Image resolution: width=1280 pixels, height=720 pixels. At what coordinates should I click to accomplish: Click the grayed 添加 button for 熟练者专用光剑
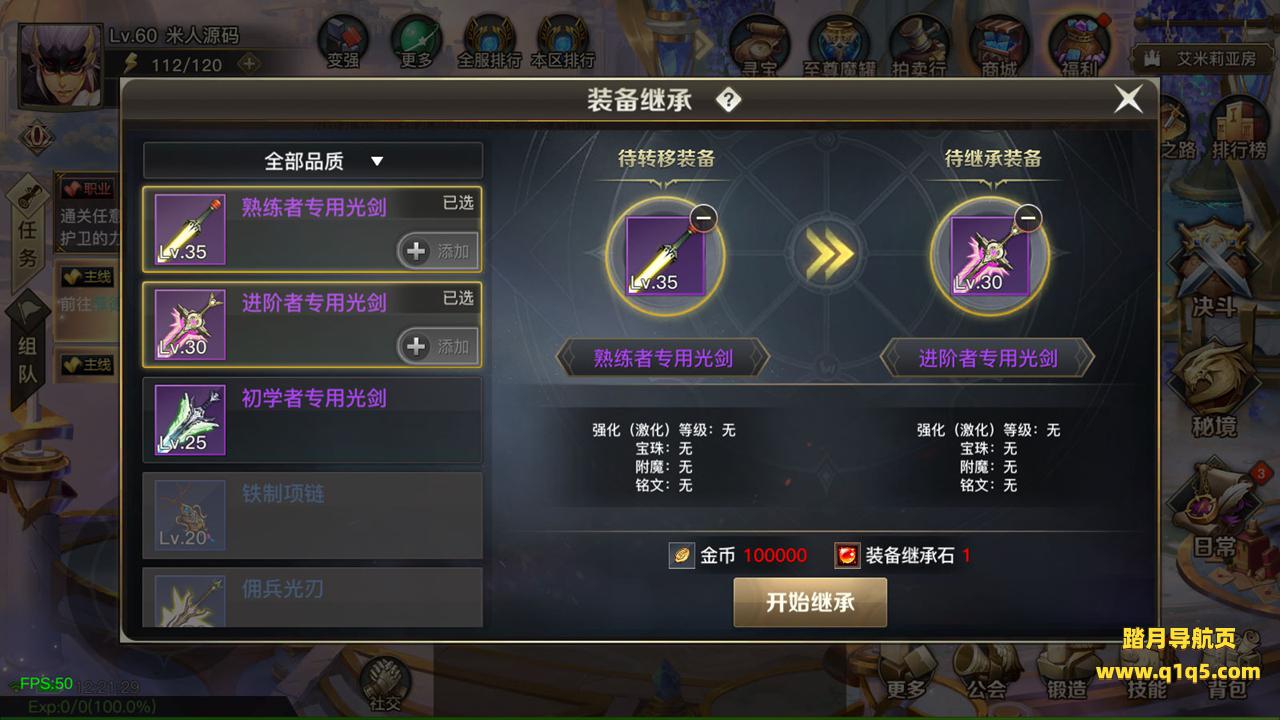(438, 251)
